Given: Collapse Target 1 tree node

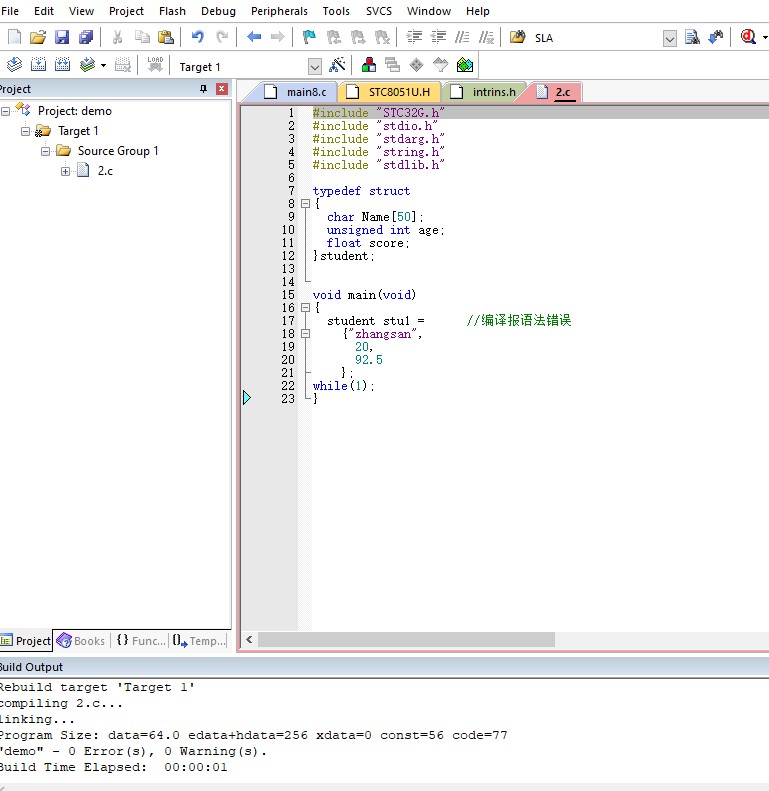Looking at the screenshot, I should coord(25,131).
